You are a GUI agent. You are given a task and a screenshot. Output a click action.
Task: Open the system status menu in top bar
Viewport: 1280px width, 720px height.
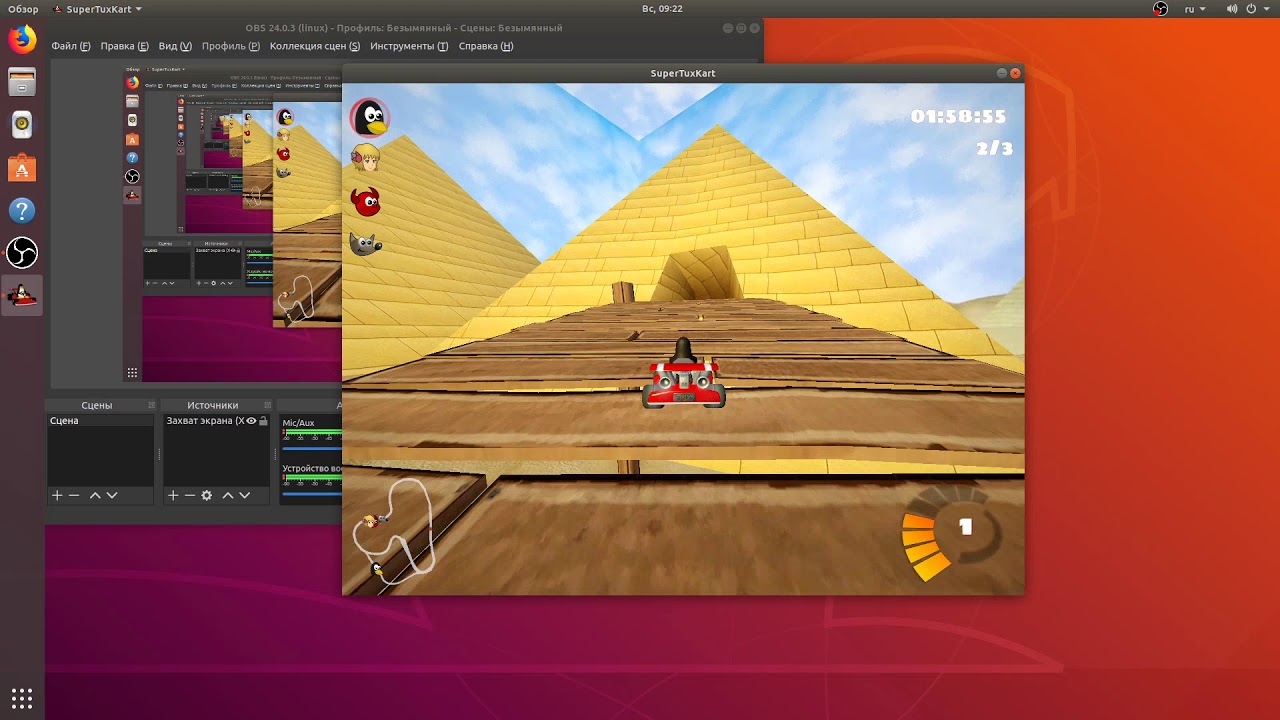(1246, 9)
